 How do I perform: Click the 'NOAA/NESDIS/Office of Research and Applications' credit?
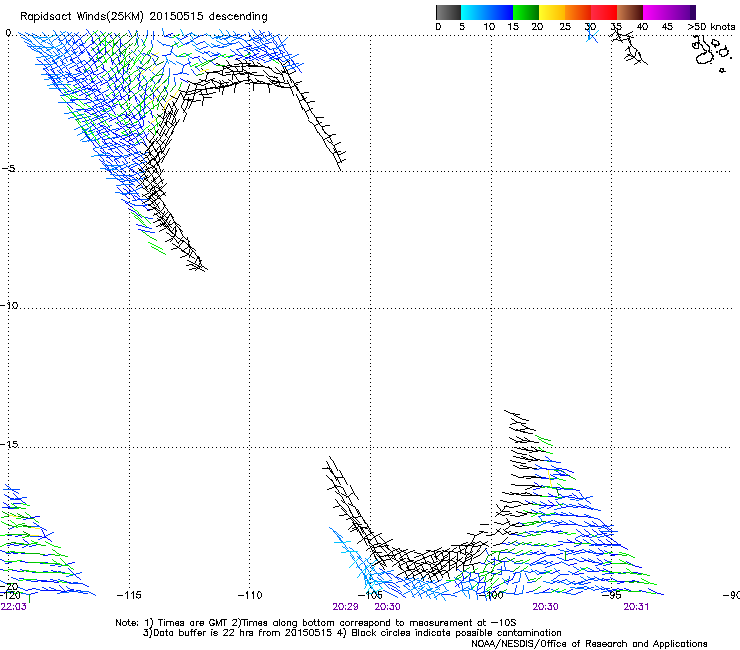(589, 643)
